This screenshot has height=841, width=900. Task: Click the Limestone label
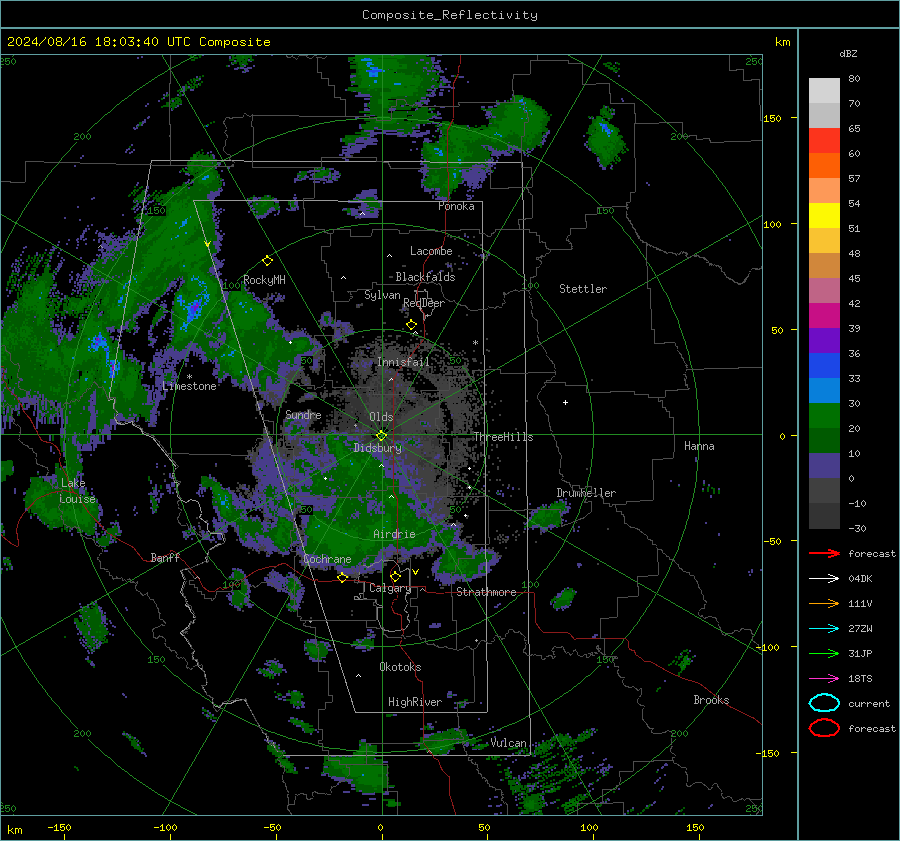pos(189,386)
